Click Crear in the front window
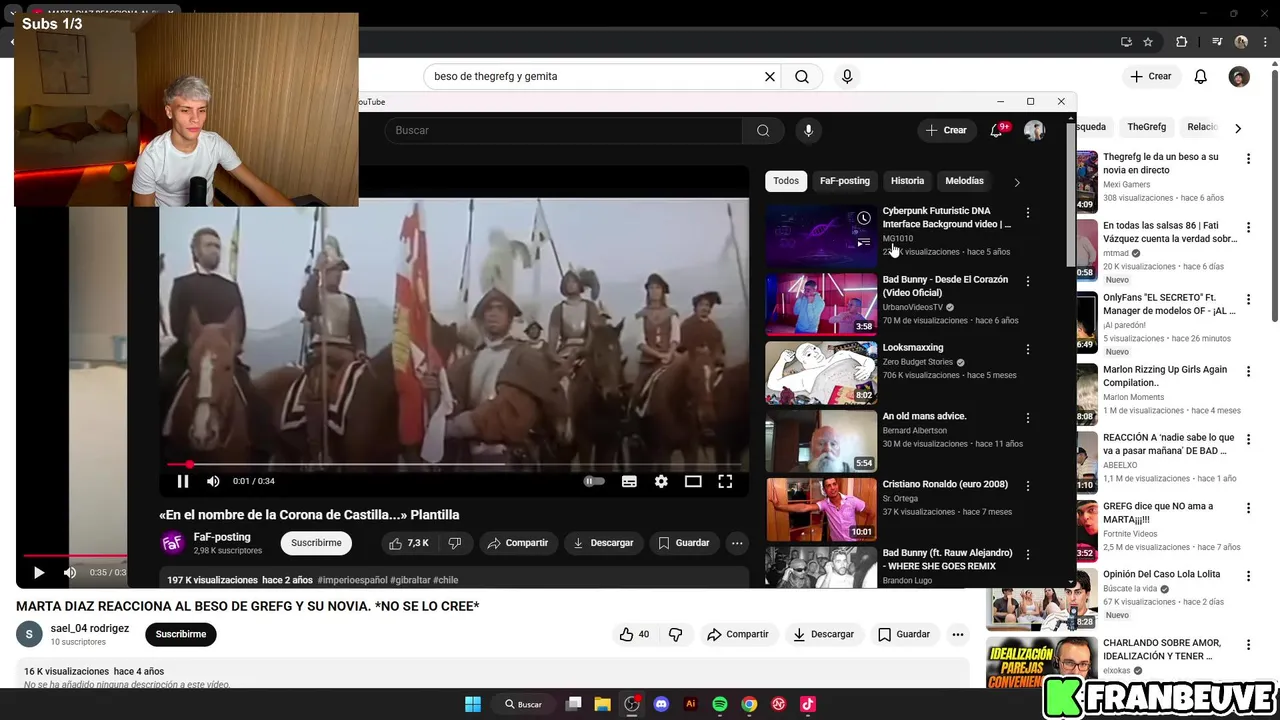This screenshot has height=720, width=1280. (x=946, y=130)
